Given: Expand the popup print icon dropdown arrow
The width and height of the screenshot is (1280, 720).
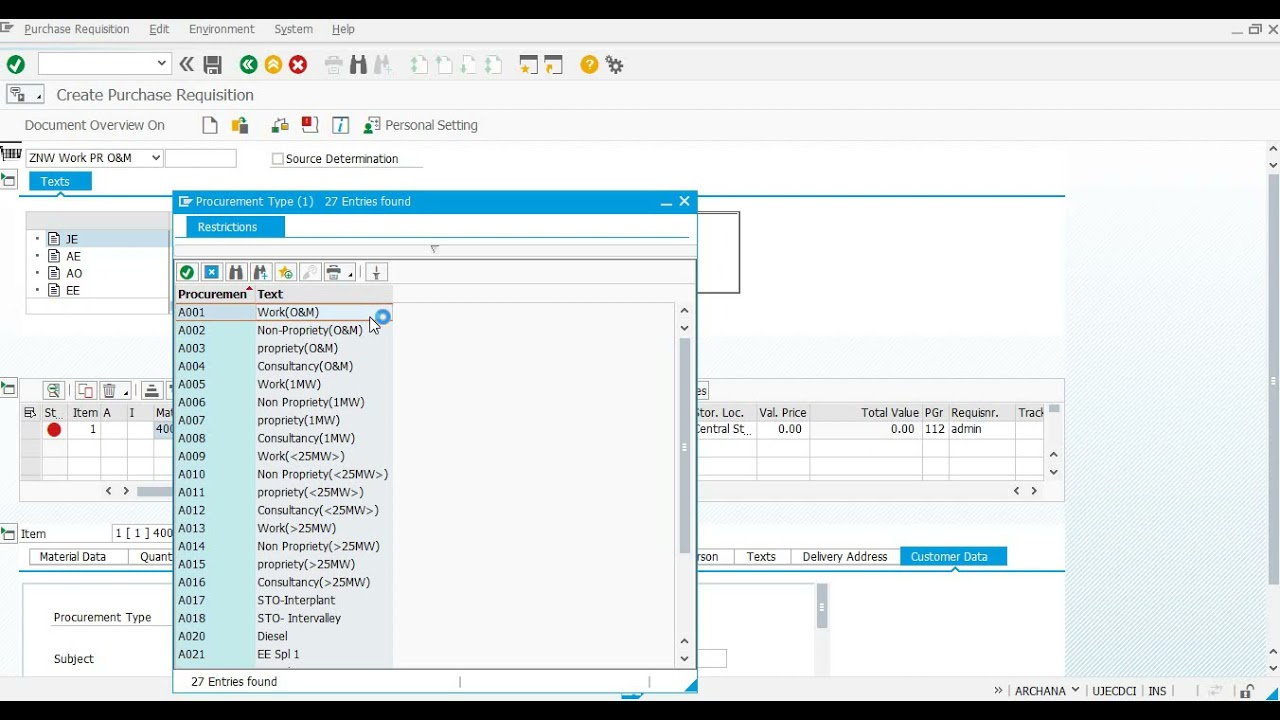Looking at the screenshot, I should point(350,273).
